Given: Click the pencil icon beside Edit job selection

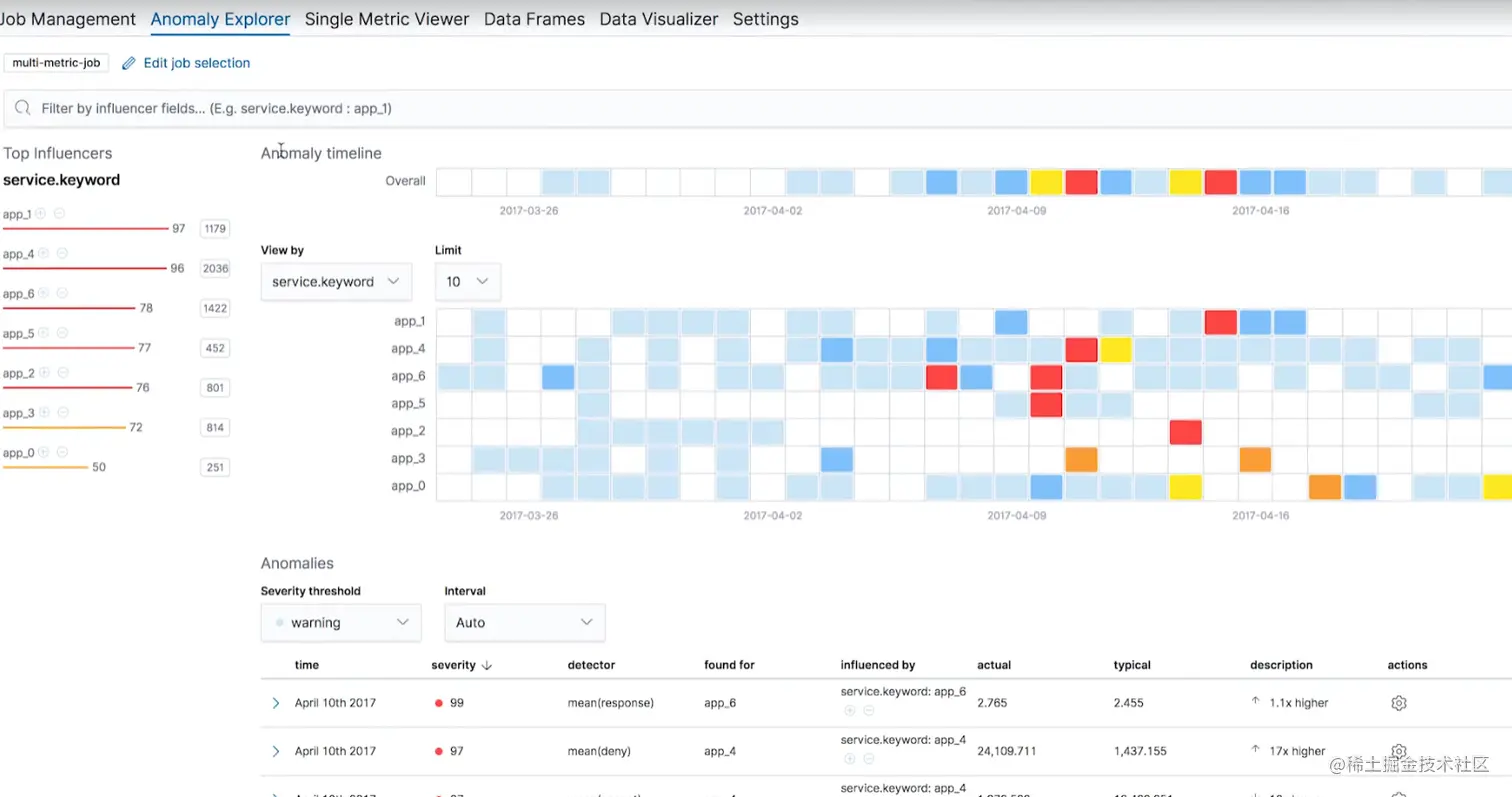Looking at the screenshot, I should click(x=128, y=63).
